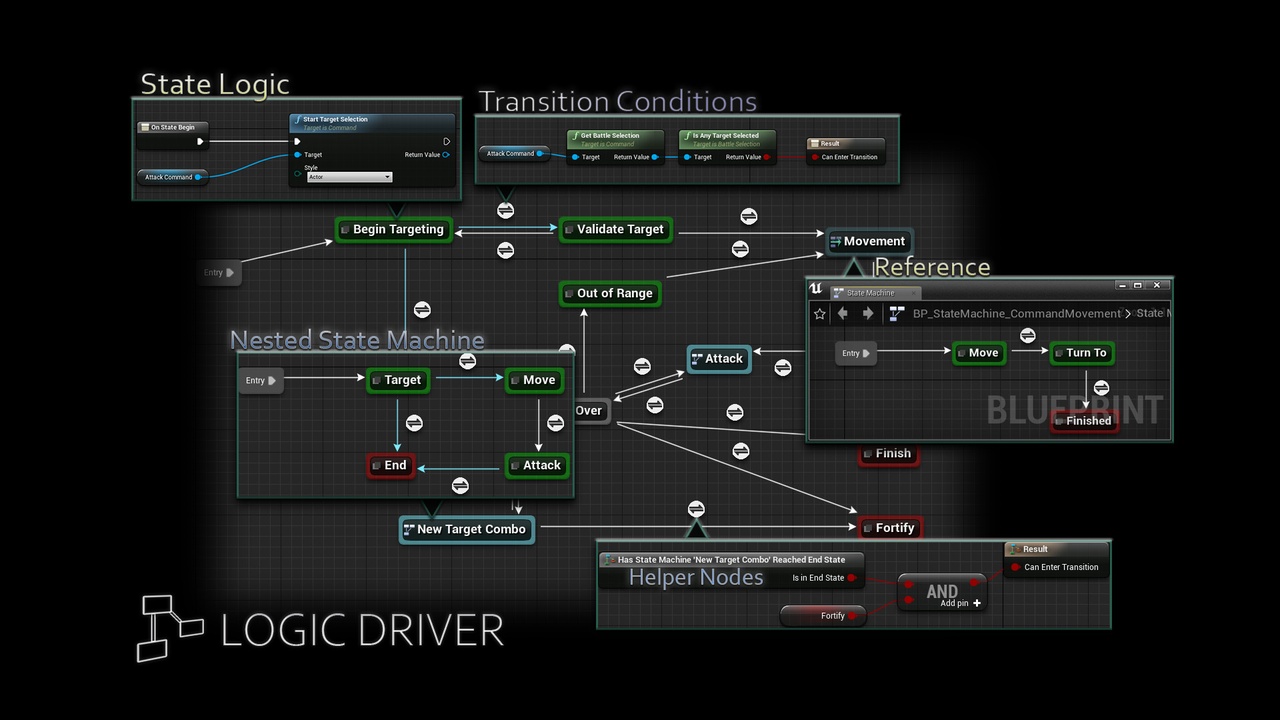Click the transition icon above the Fortify state
This screenshot has height=720, width=1280.
tap(696, 508)
